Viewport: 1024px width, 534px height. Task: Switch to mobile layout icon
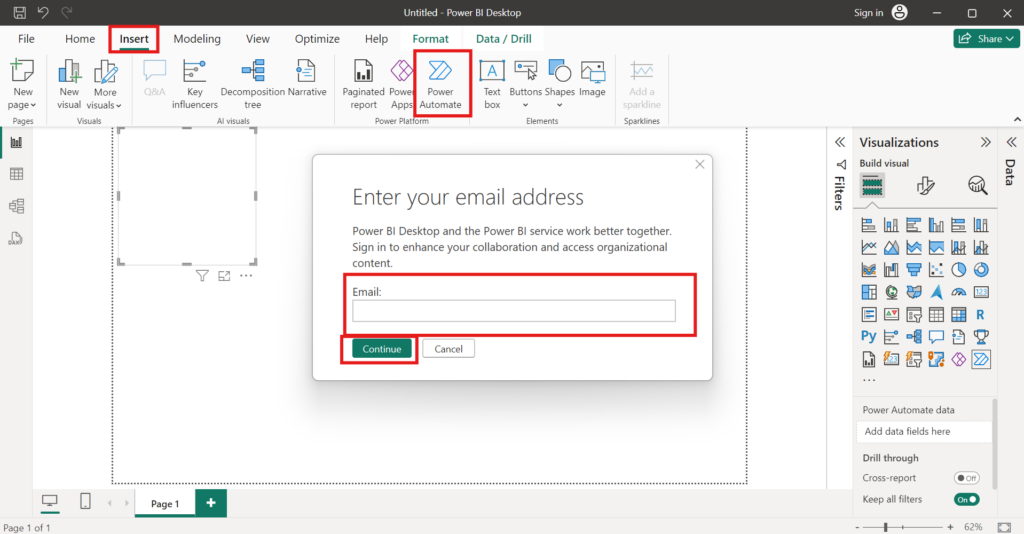pos(85,501)
